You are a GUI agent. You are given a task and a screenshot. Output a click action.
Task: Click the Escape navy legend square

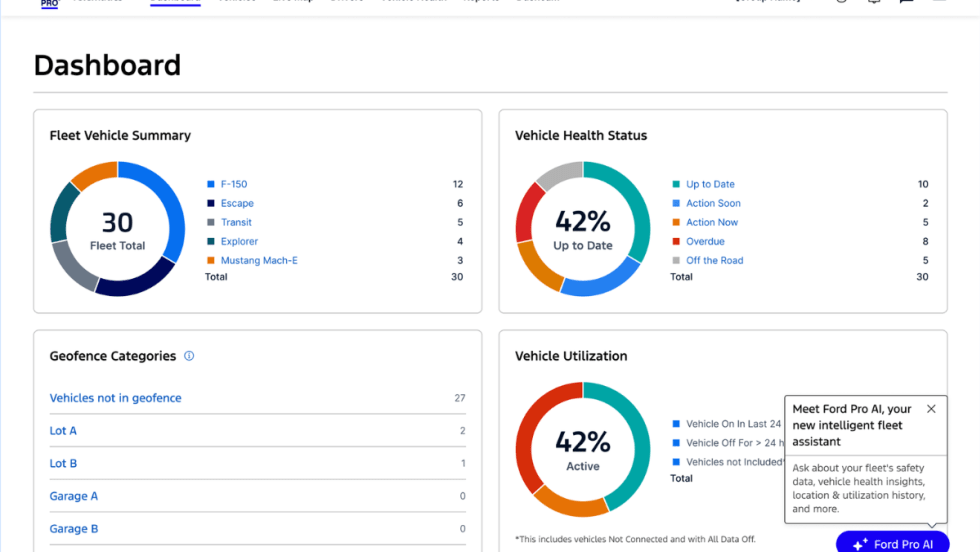[x=211, y=203]
